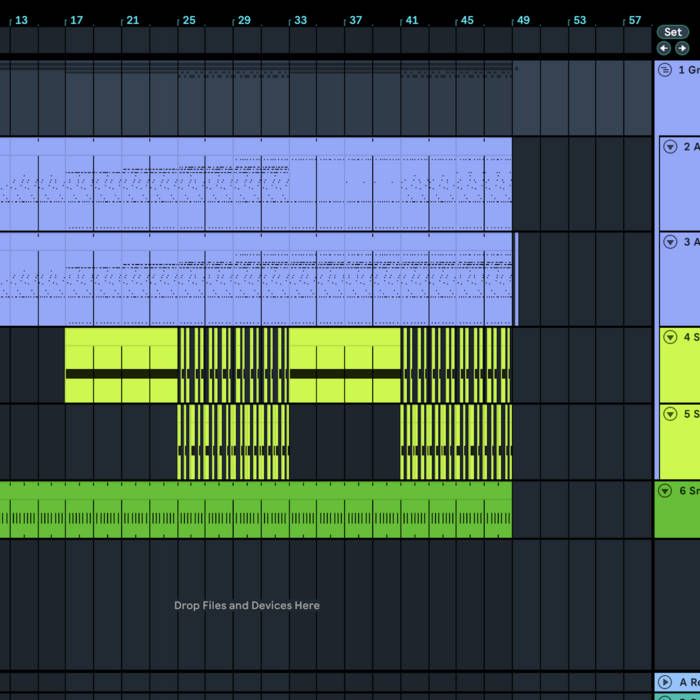Select the track 6 header name

click(689, 491)
